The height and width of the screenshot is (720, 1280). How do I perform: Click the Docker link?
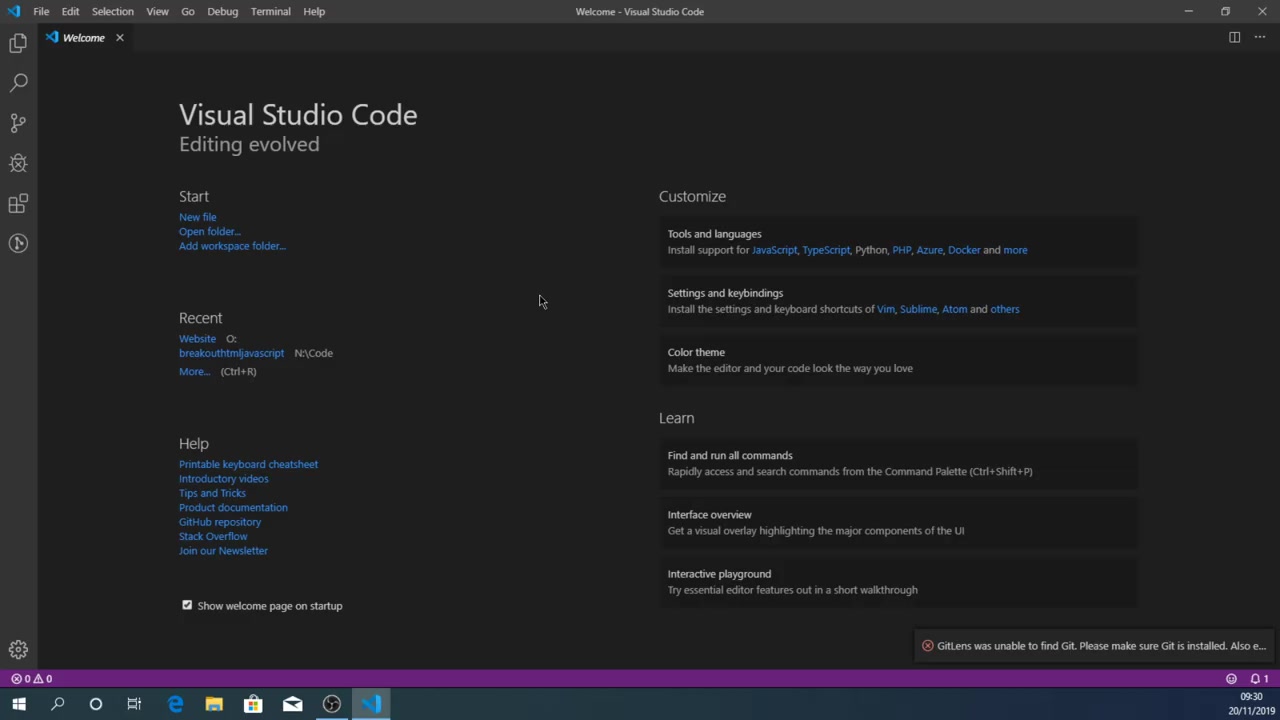(964, 250)
